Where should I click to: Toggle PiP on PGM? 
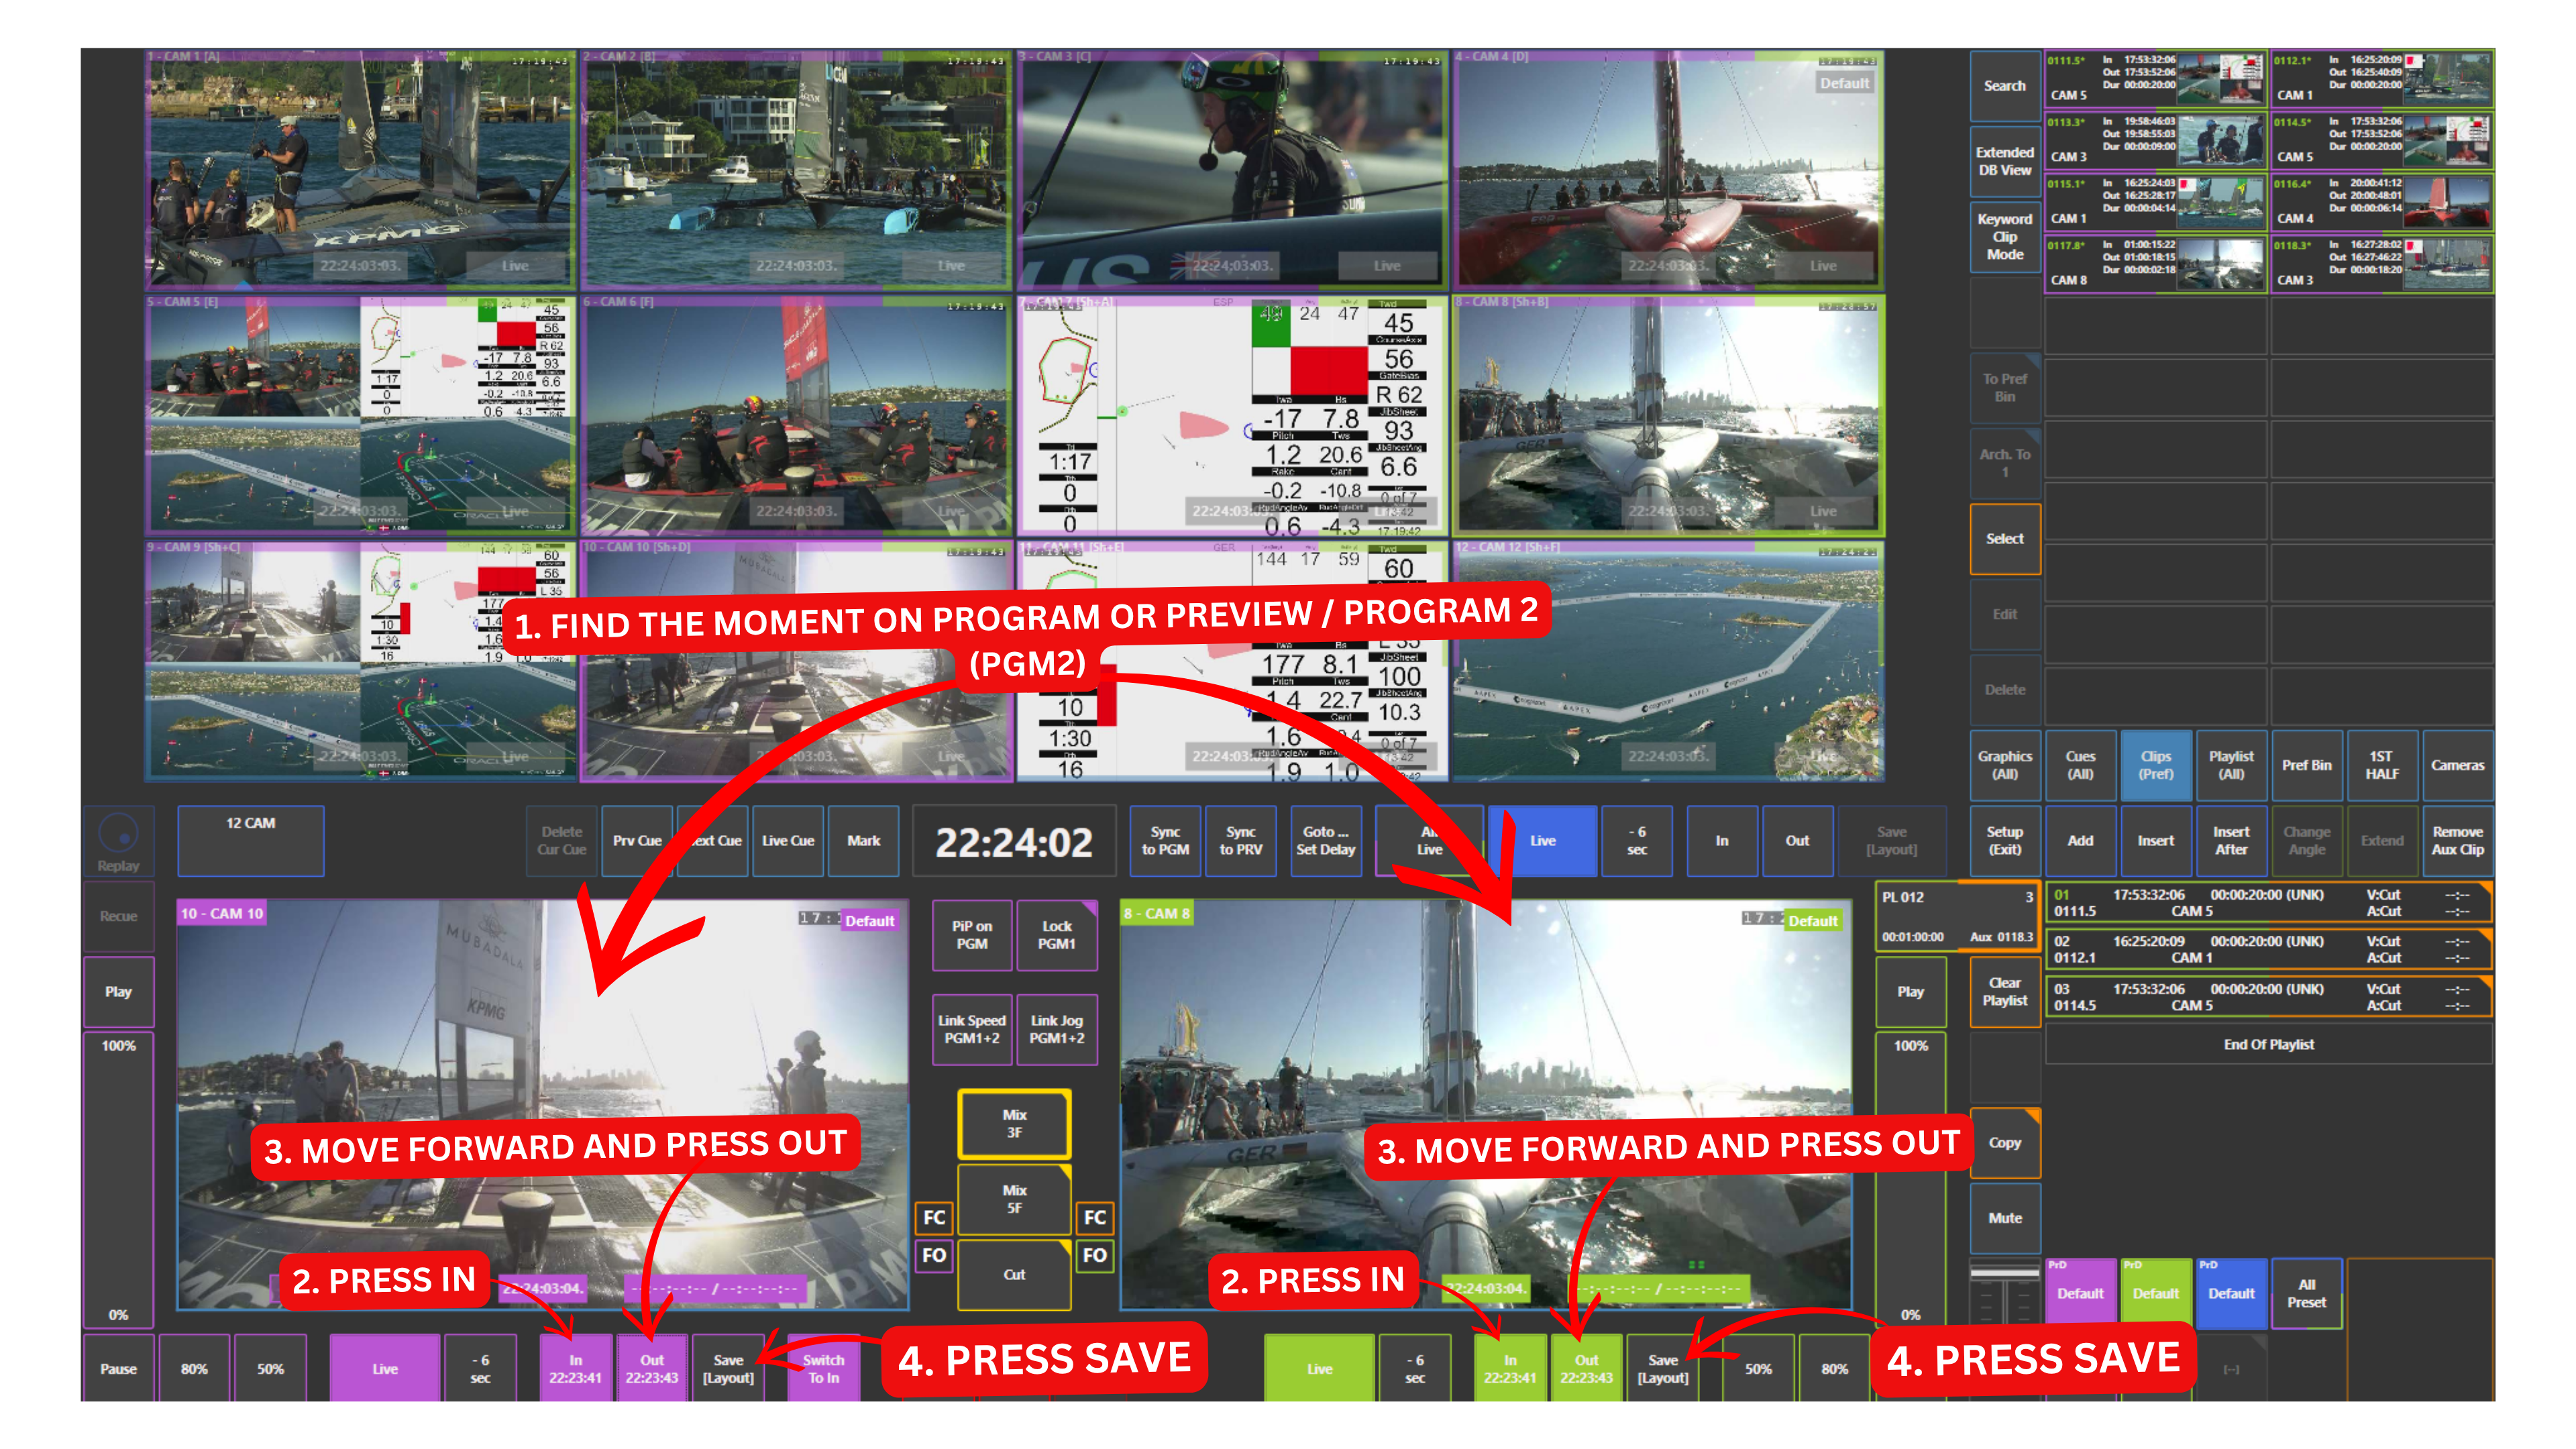tap(971, 935)
